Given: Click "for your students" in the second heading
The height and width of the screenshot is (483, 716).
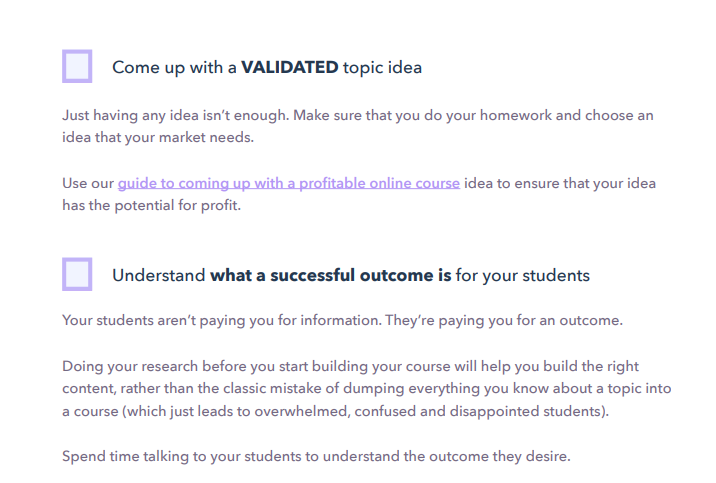Looking at the screenshot, I should (522, 276).
